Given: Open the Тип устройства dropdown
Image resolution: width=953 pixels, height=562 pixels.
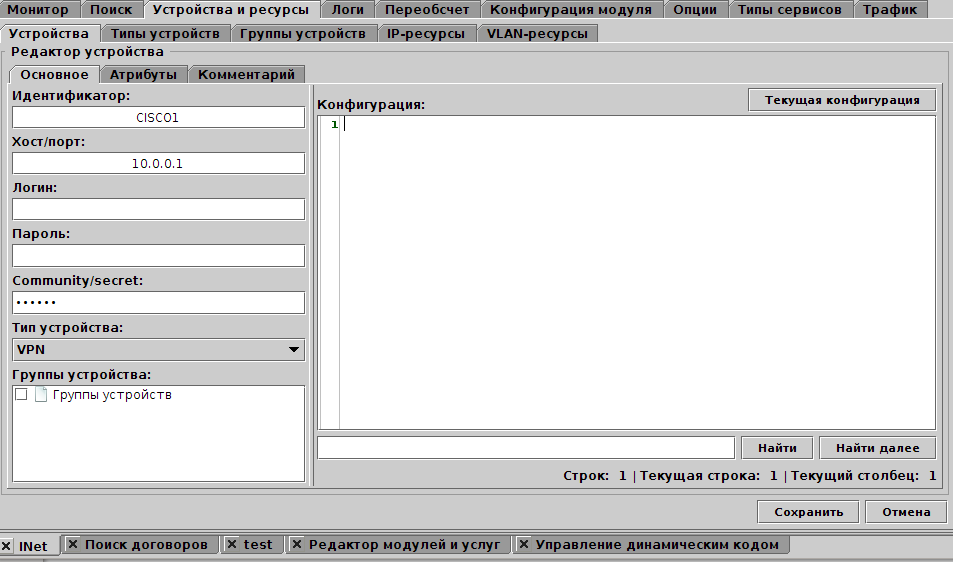Looking at the screenshot, I should tap(158, 349).
